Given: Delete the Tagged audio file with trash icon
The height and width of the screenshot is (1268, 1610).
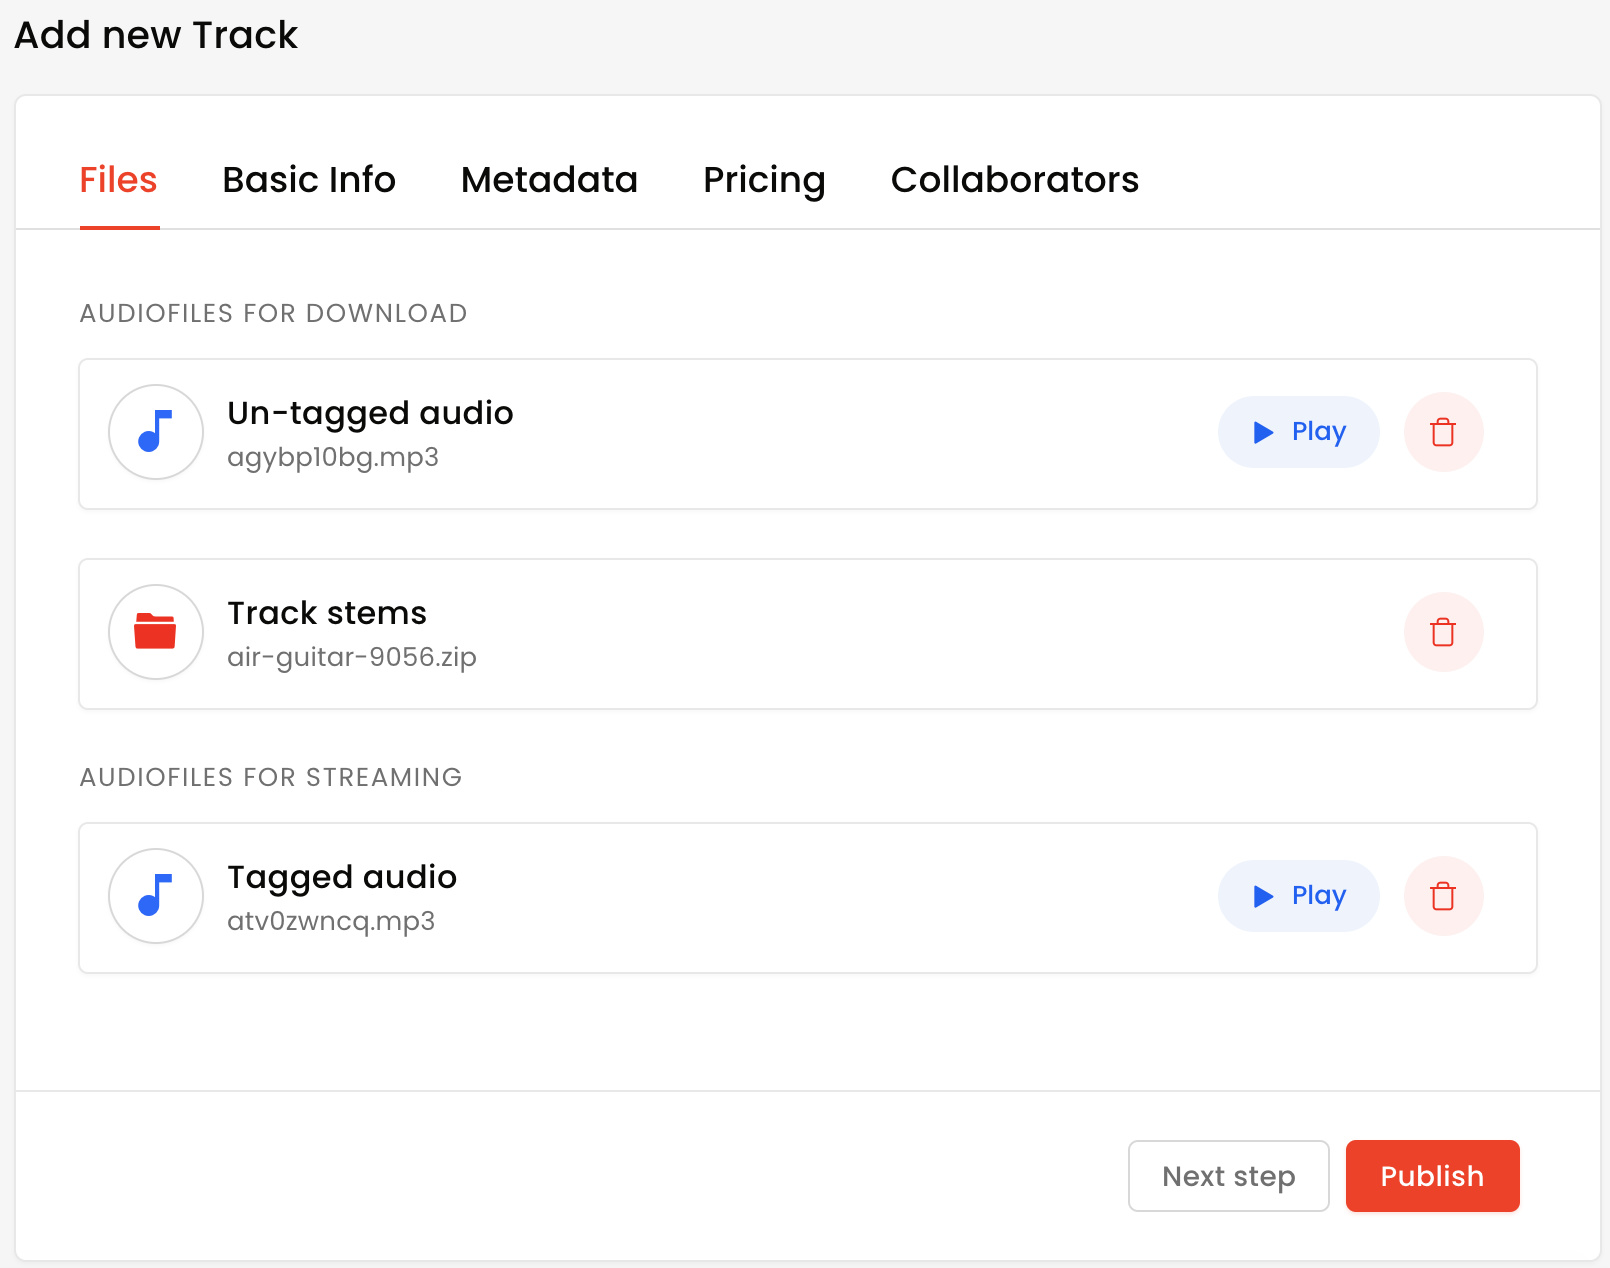Looking at the screenshot, I should click(x=1443, y=896).
